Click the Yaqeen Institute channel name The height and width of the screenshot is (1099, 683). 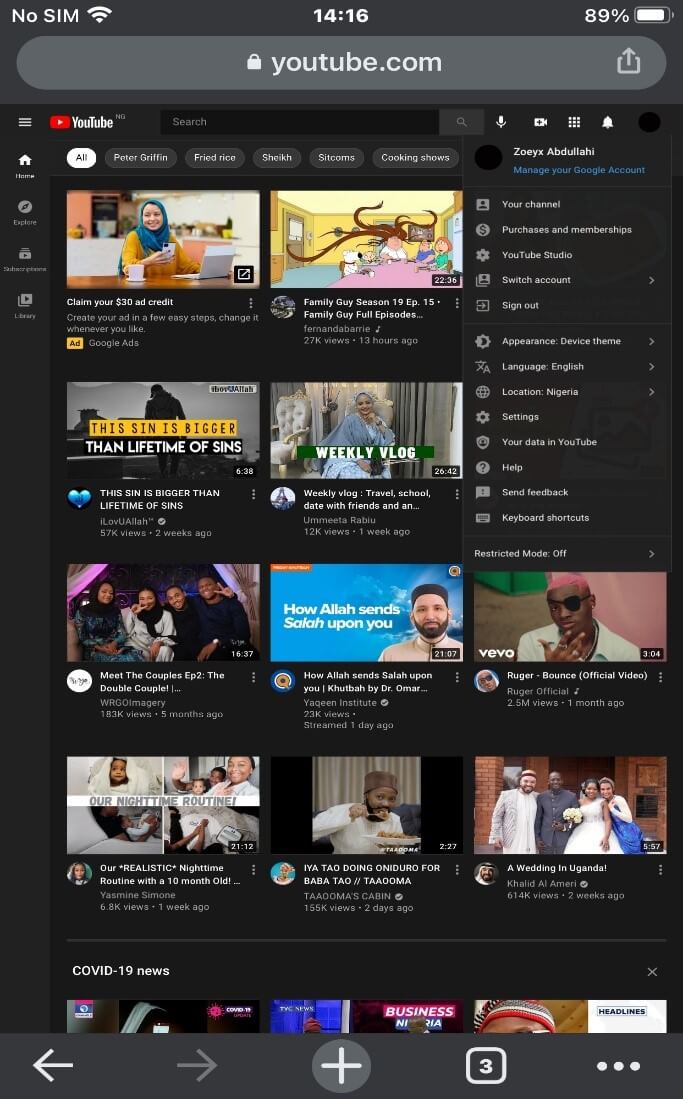340,702
